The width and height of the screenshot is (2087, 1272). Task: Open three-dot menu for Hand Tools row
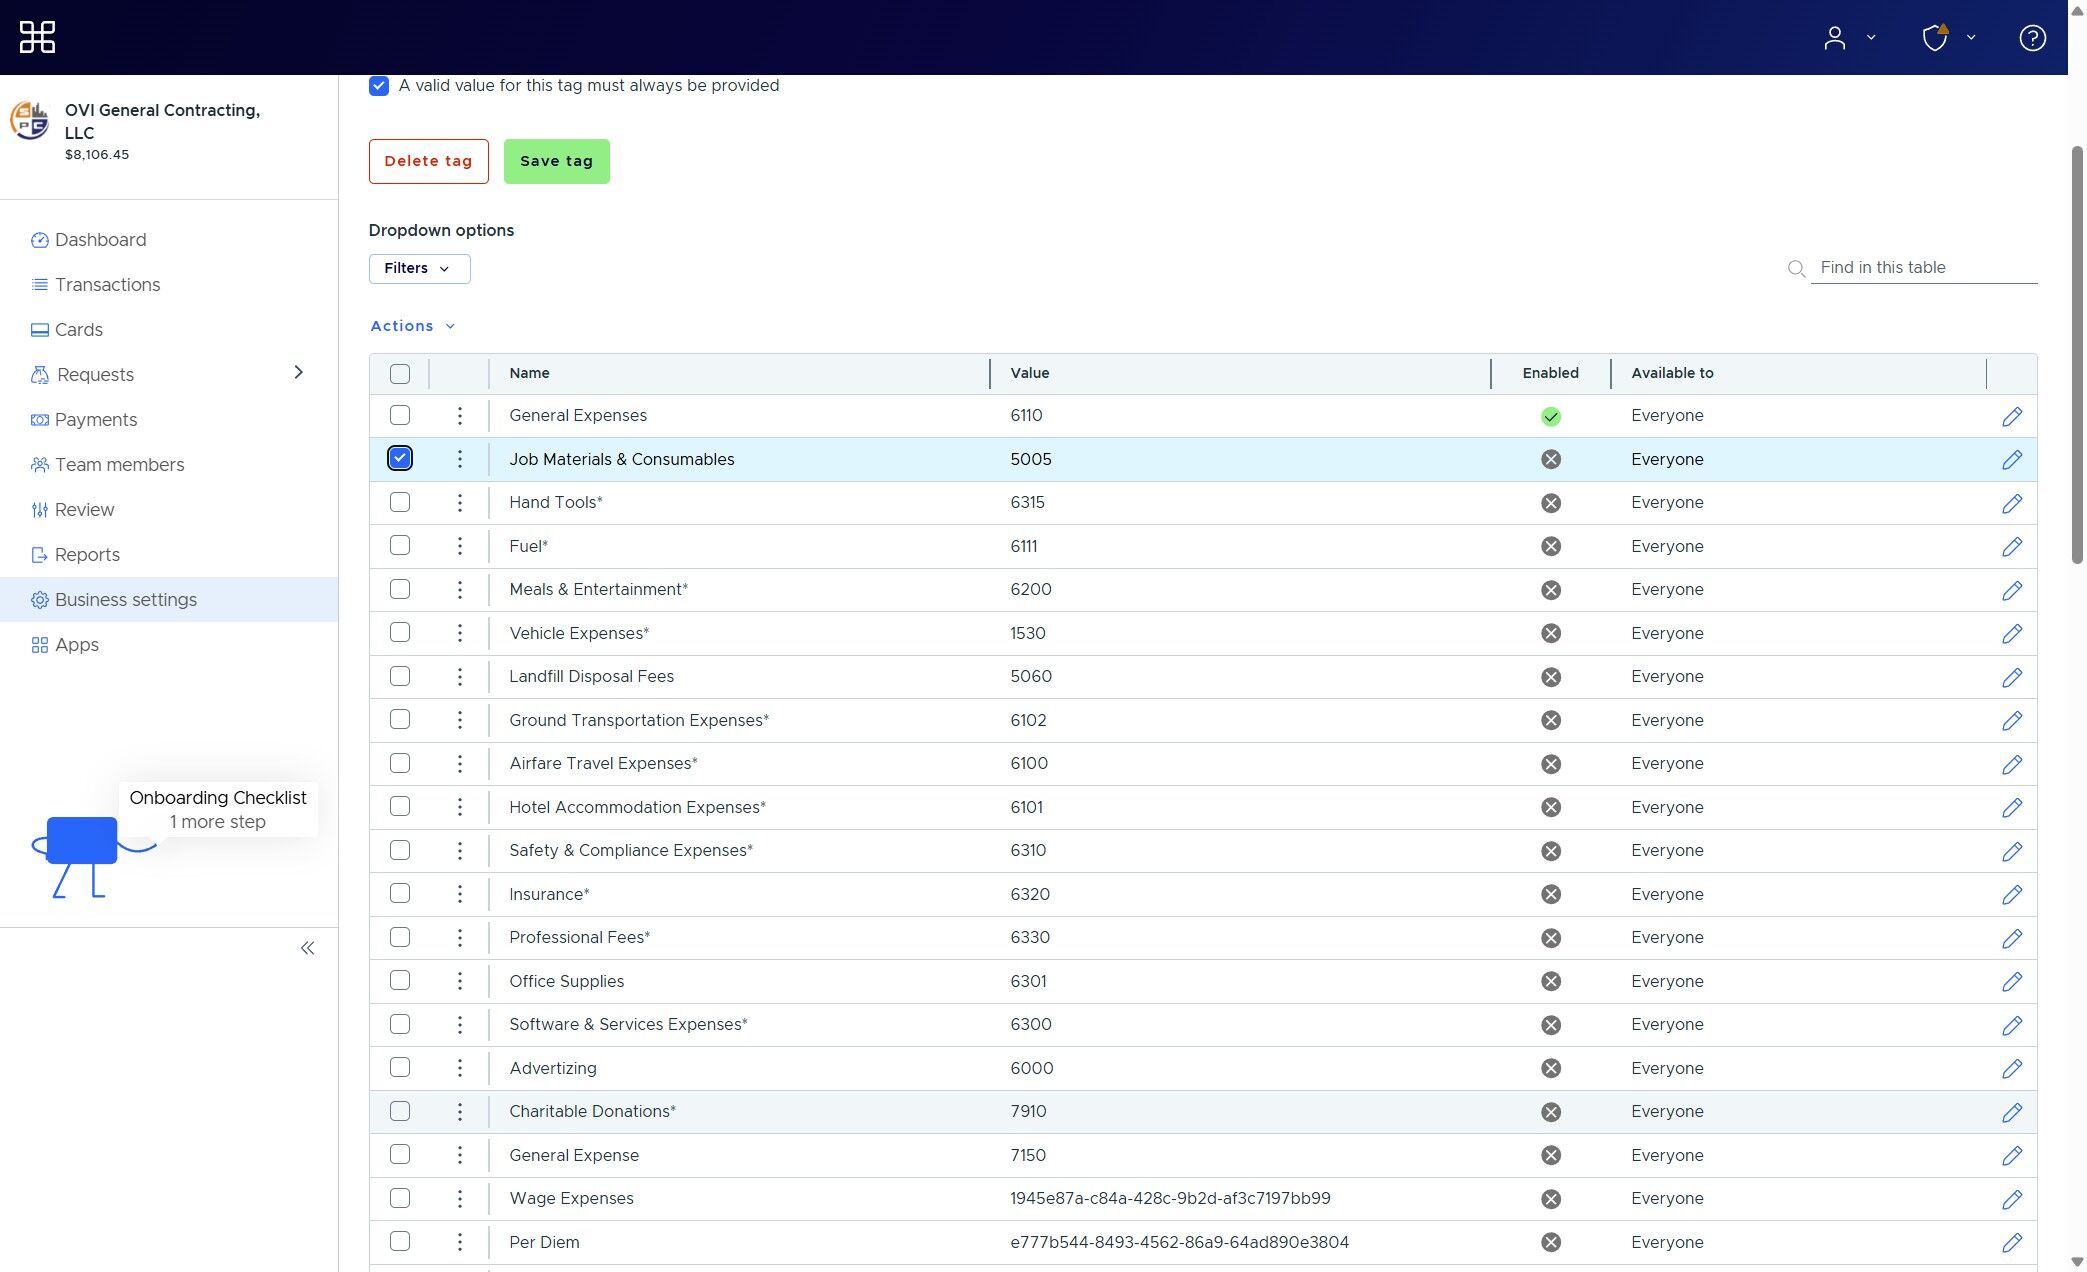tap(459, 503)
